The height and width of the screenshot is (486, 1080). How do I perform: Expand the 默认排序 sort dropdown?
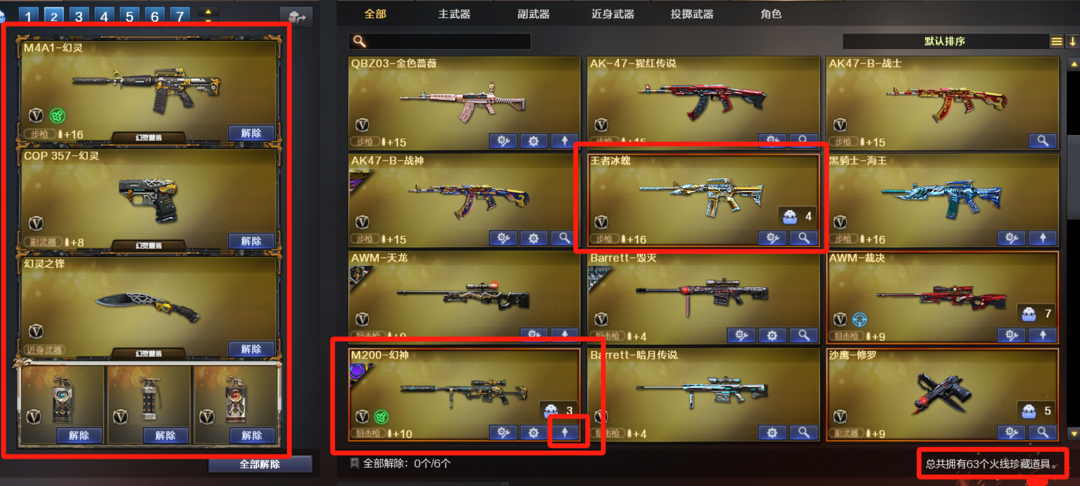945,41
